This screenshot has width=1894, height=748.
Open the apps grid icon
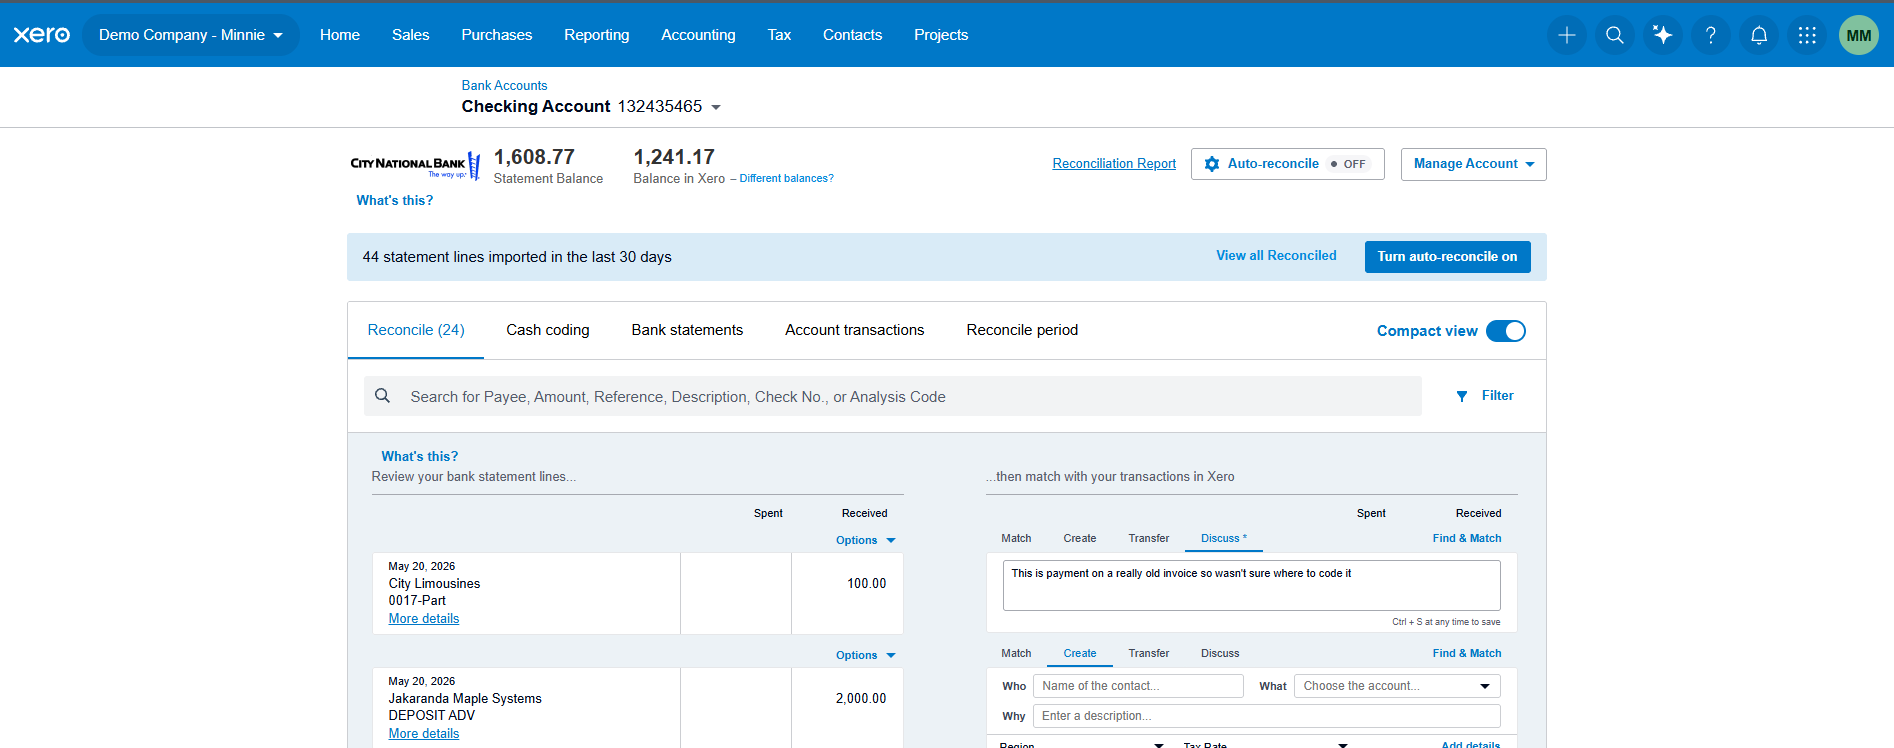point(1806,35)
